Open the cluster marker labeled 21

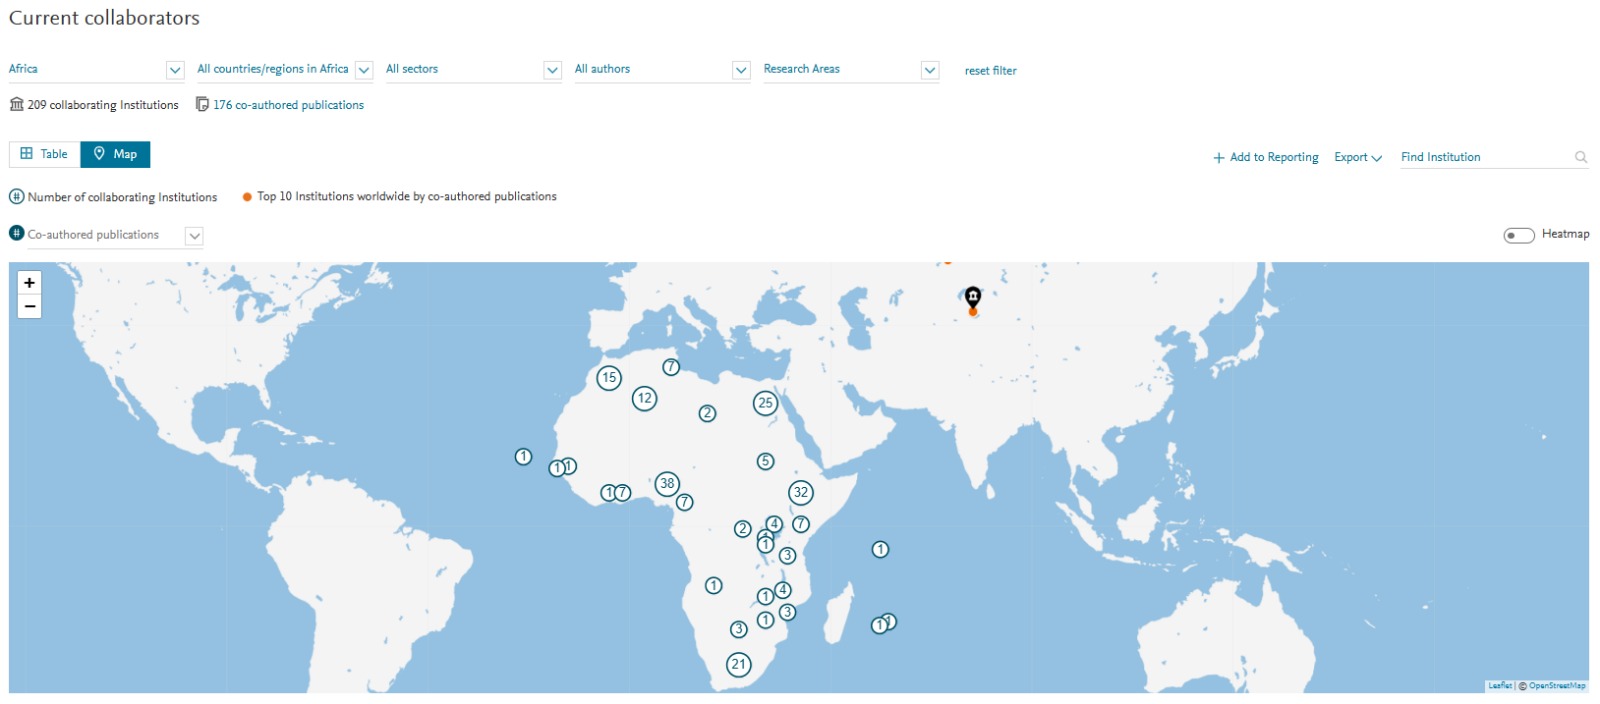point(739,664)
